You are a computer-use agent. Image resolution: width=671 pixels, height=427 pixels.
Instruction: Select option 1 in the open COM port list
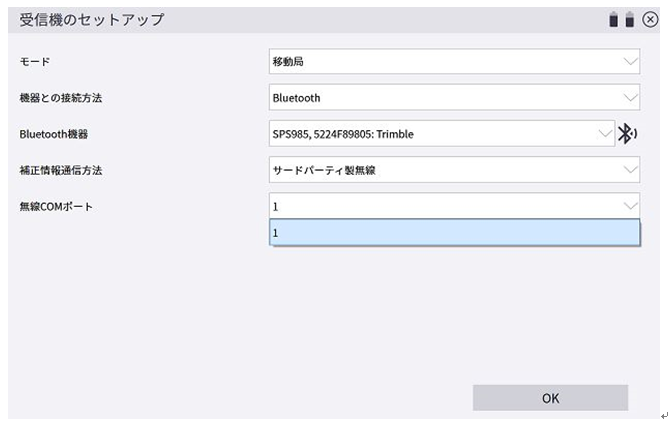pyautogui.click(x=453, y=233)
